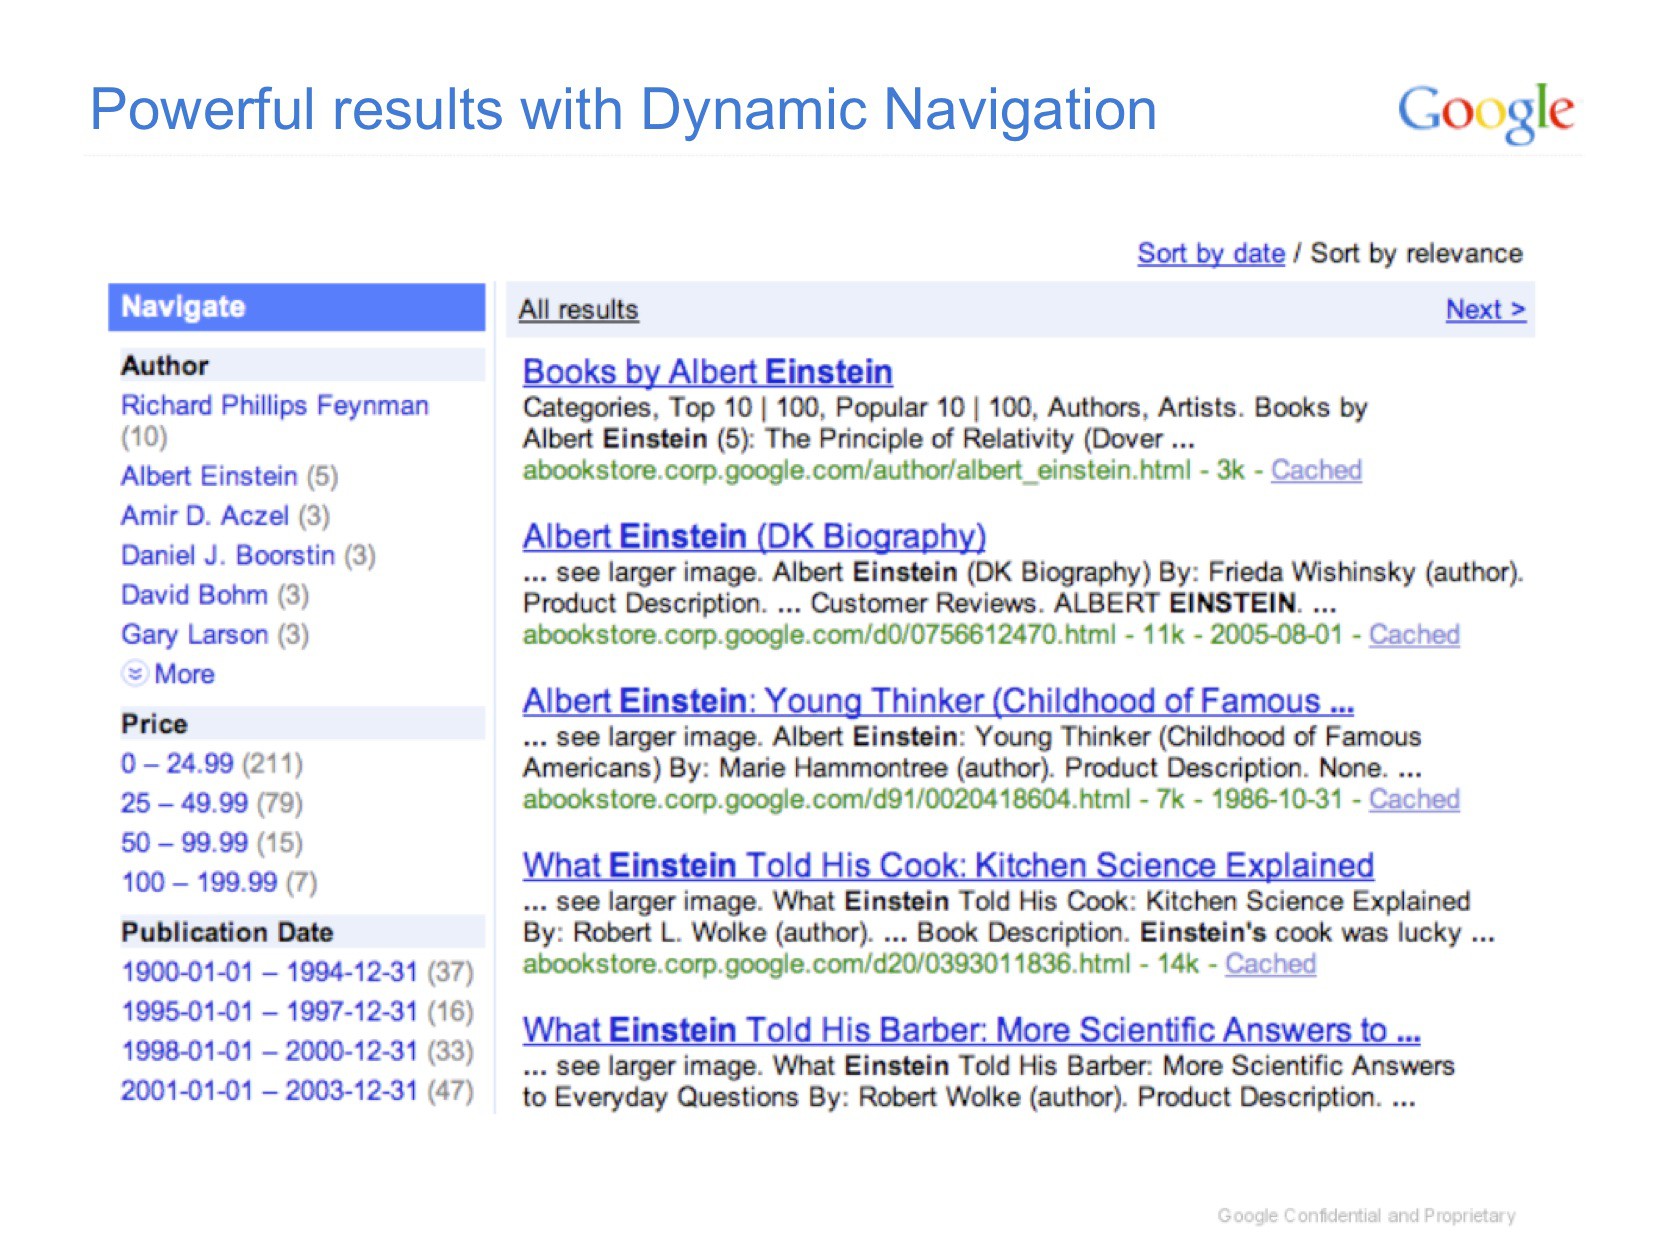Screen dimensions: 1667x1250
Task: Filter by author Amir D. Aczel
Action: tap(205, 516)
